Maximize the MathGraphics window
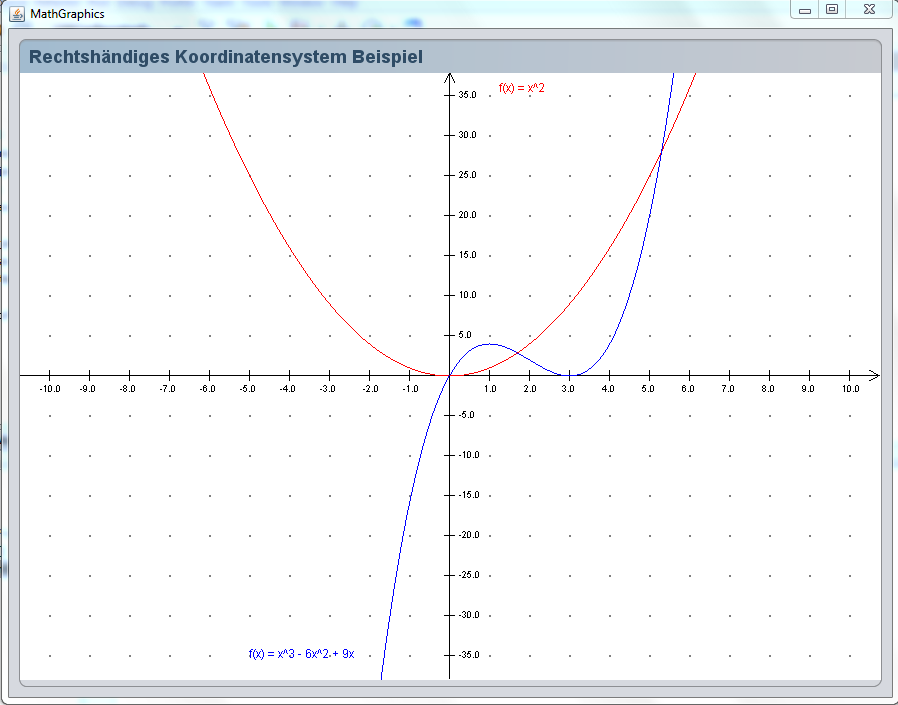 tap(831, 10)
